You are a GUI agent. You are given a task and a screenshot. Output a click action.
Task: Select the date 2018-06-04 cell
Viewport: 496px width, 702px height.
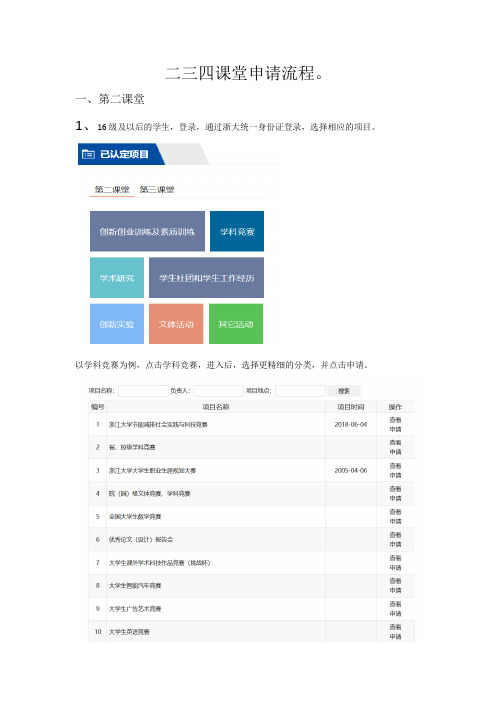point(351,424)
